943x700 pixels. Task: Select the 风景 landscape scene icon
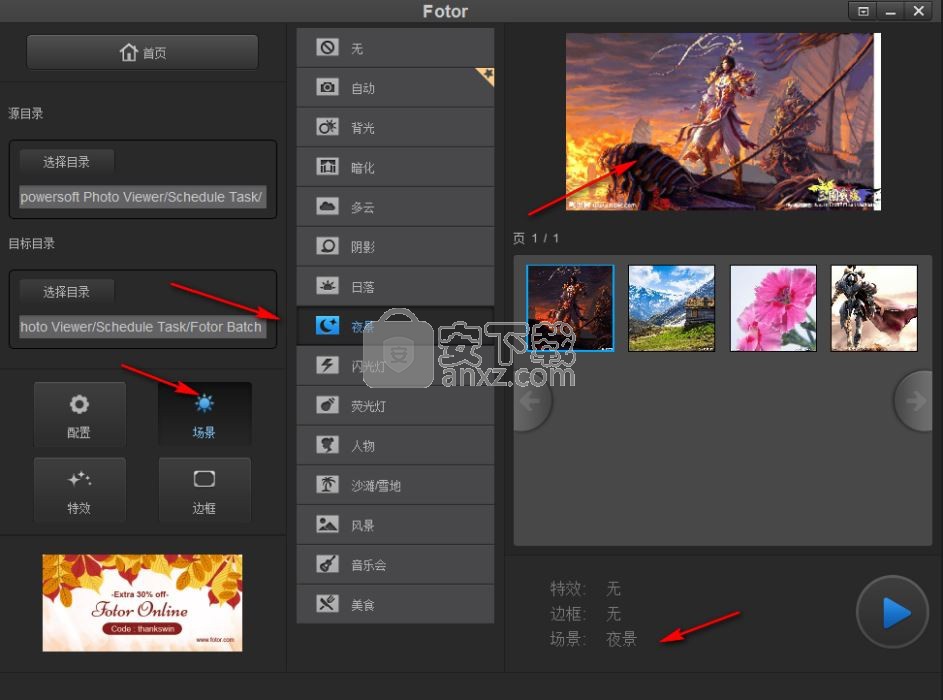tap(327, 524)
